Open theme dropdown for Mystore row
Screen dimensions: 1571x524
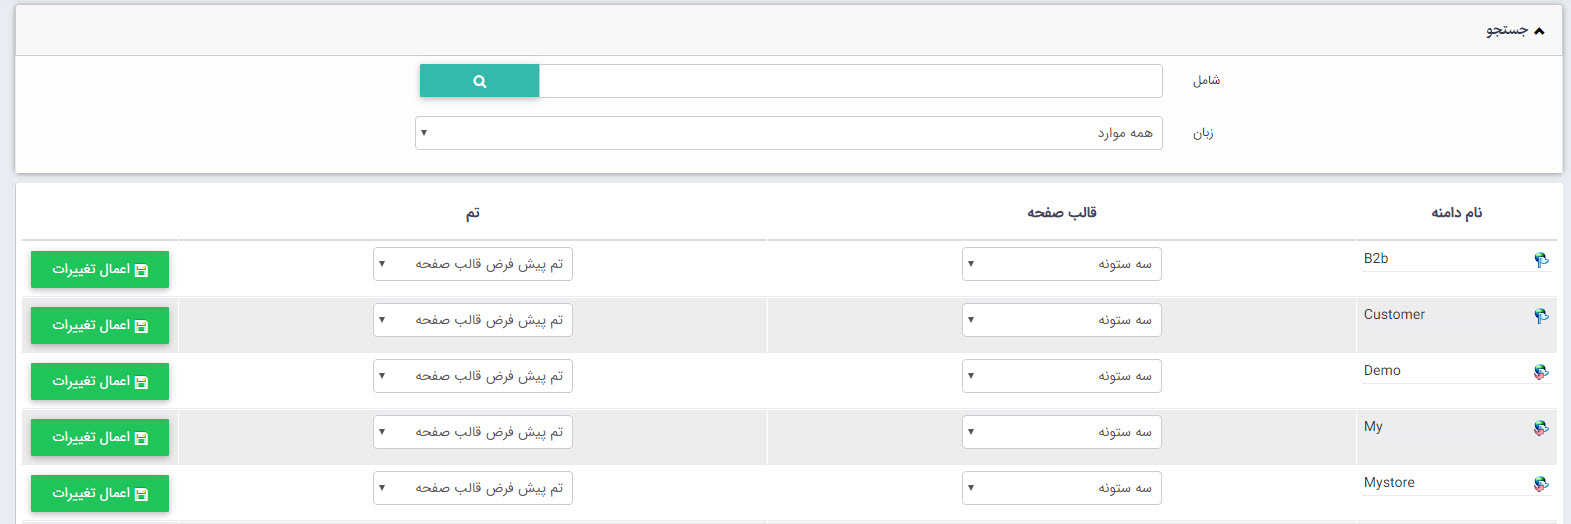pos(472,488)
